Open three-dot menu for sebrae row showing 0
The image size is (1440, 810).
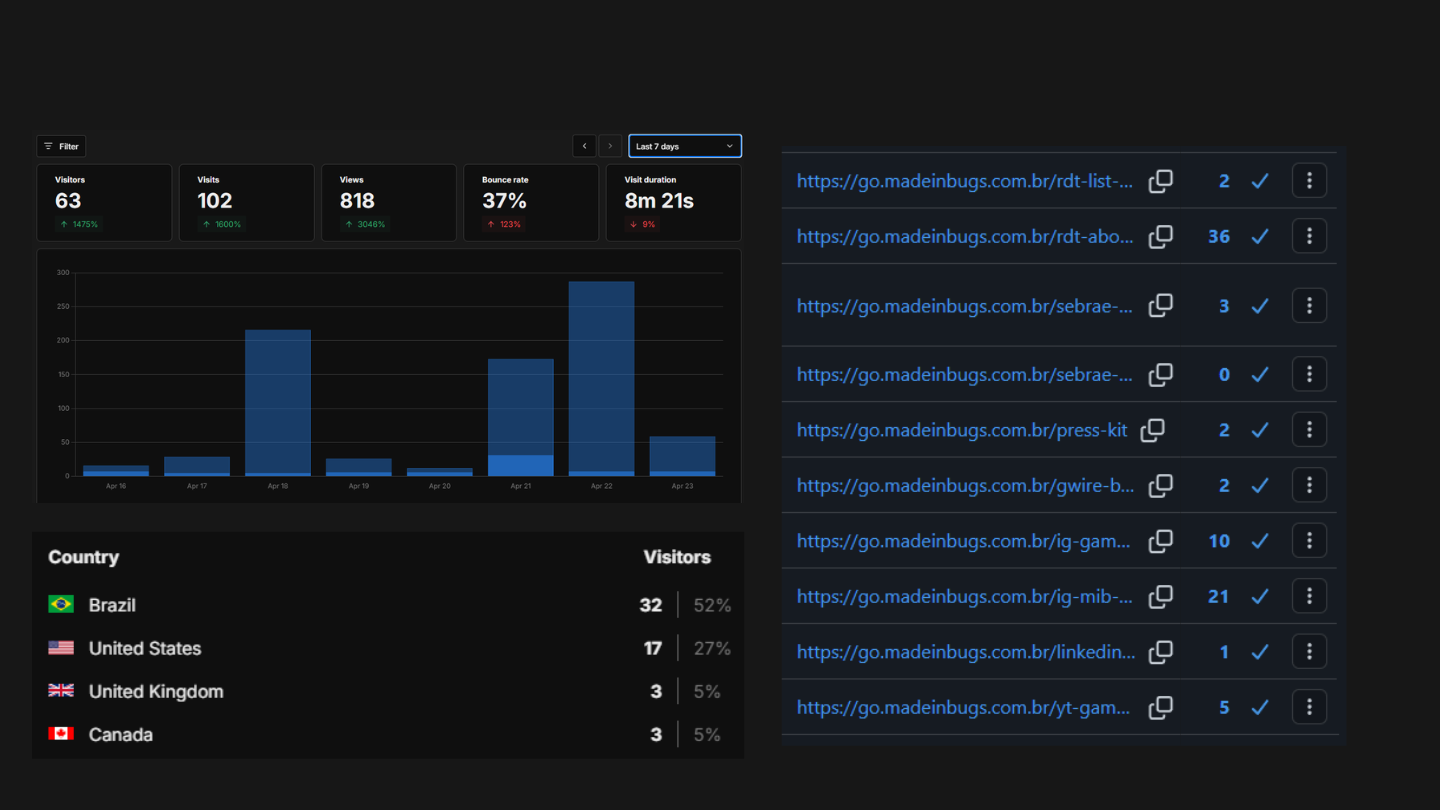coord(1309,374)
